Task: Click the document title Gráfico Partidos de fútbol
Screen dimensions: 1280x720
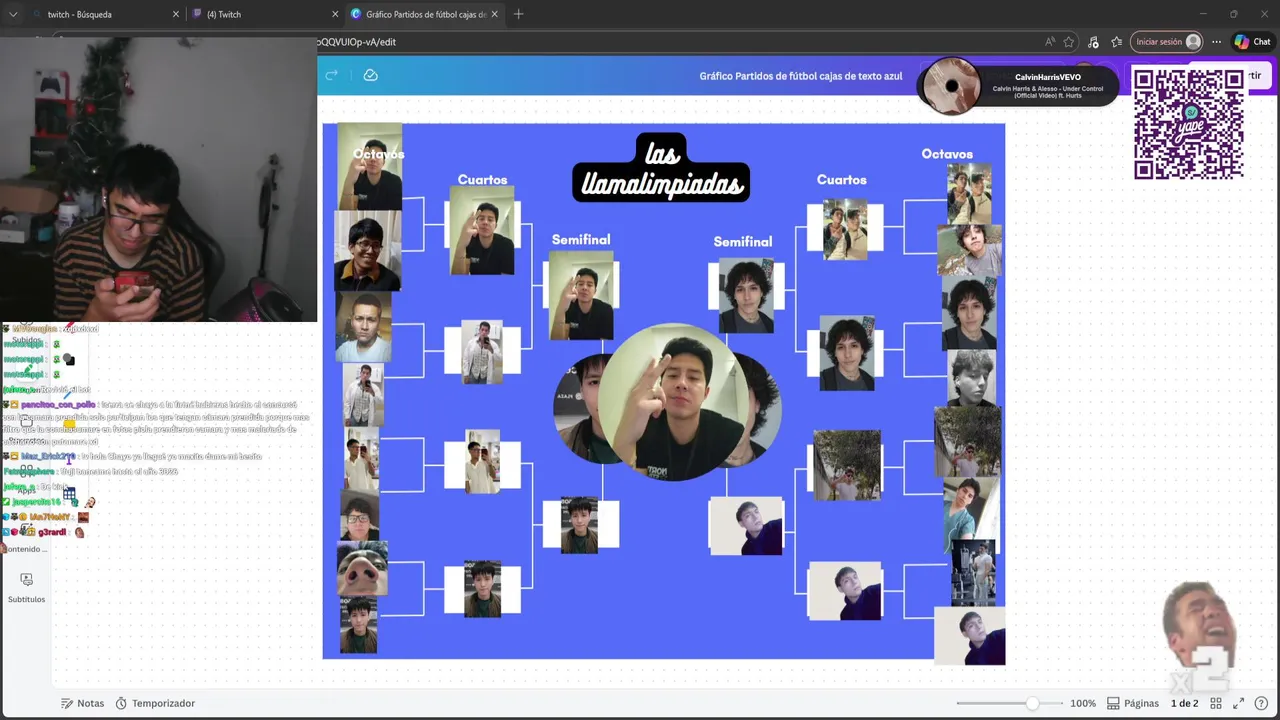Action: (800, 76)
